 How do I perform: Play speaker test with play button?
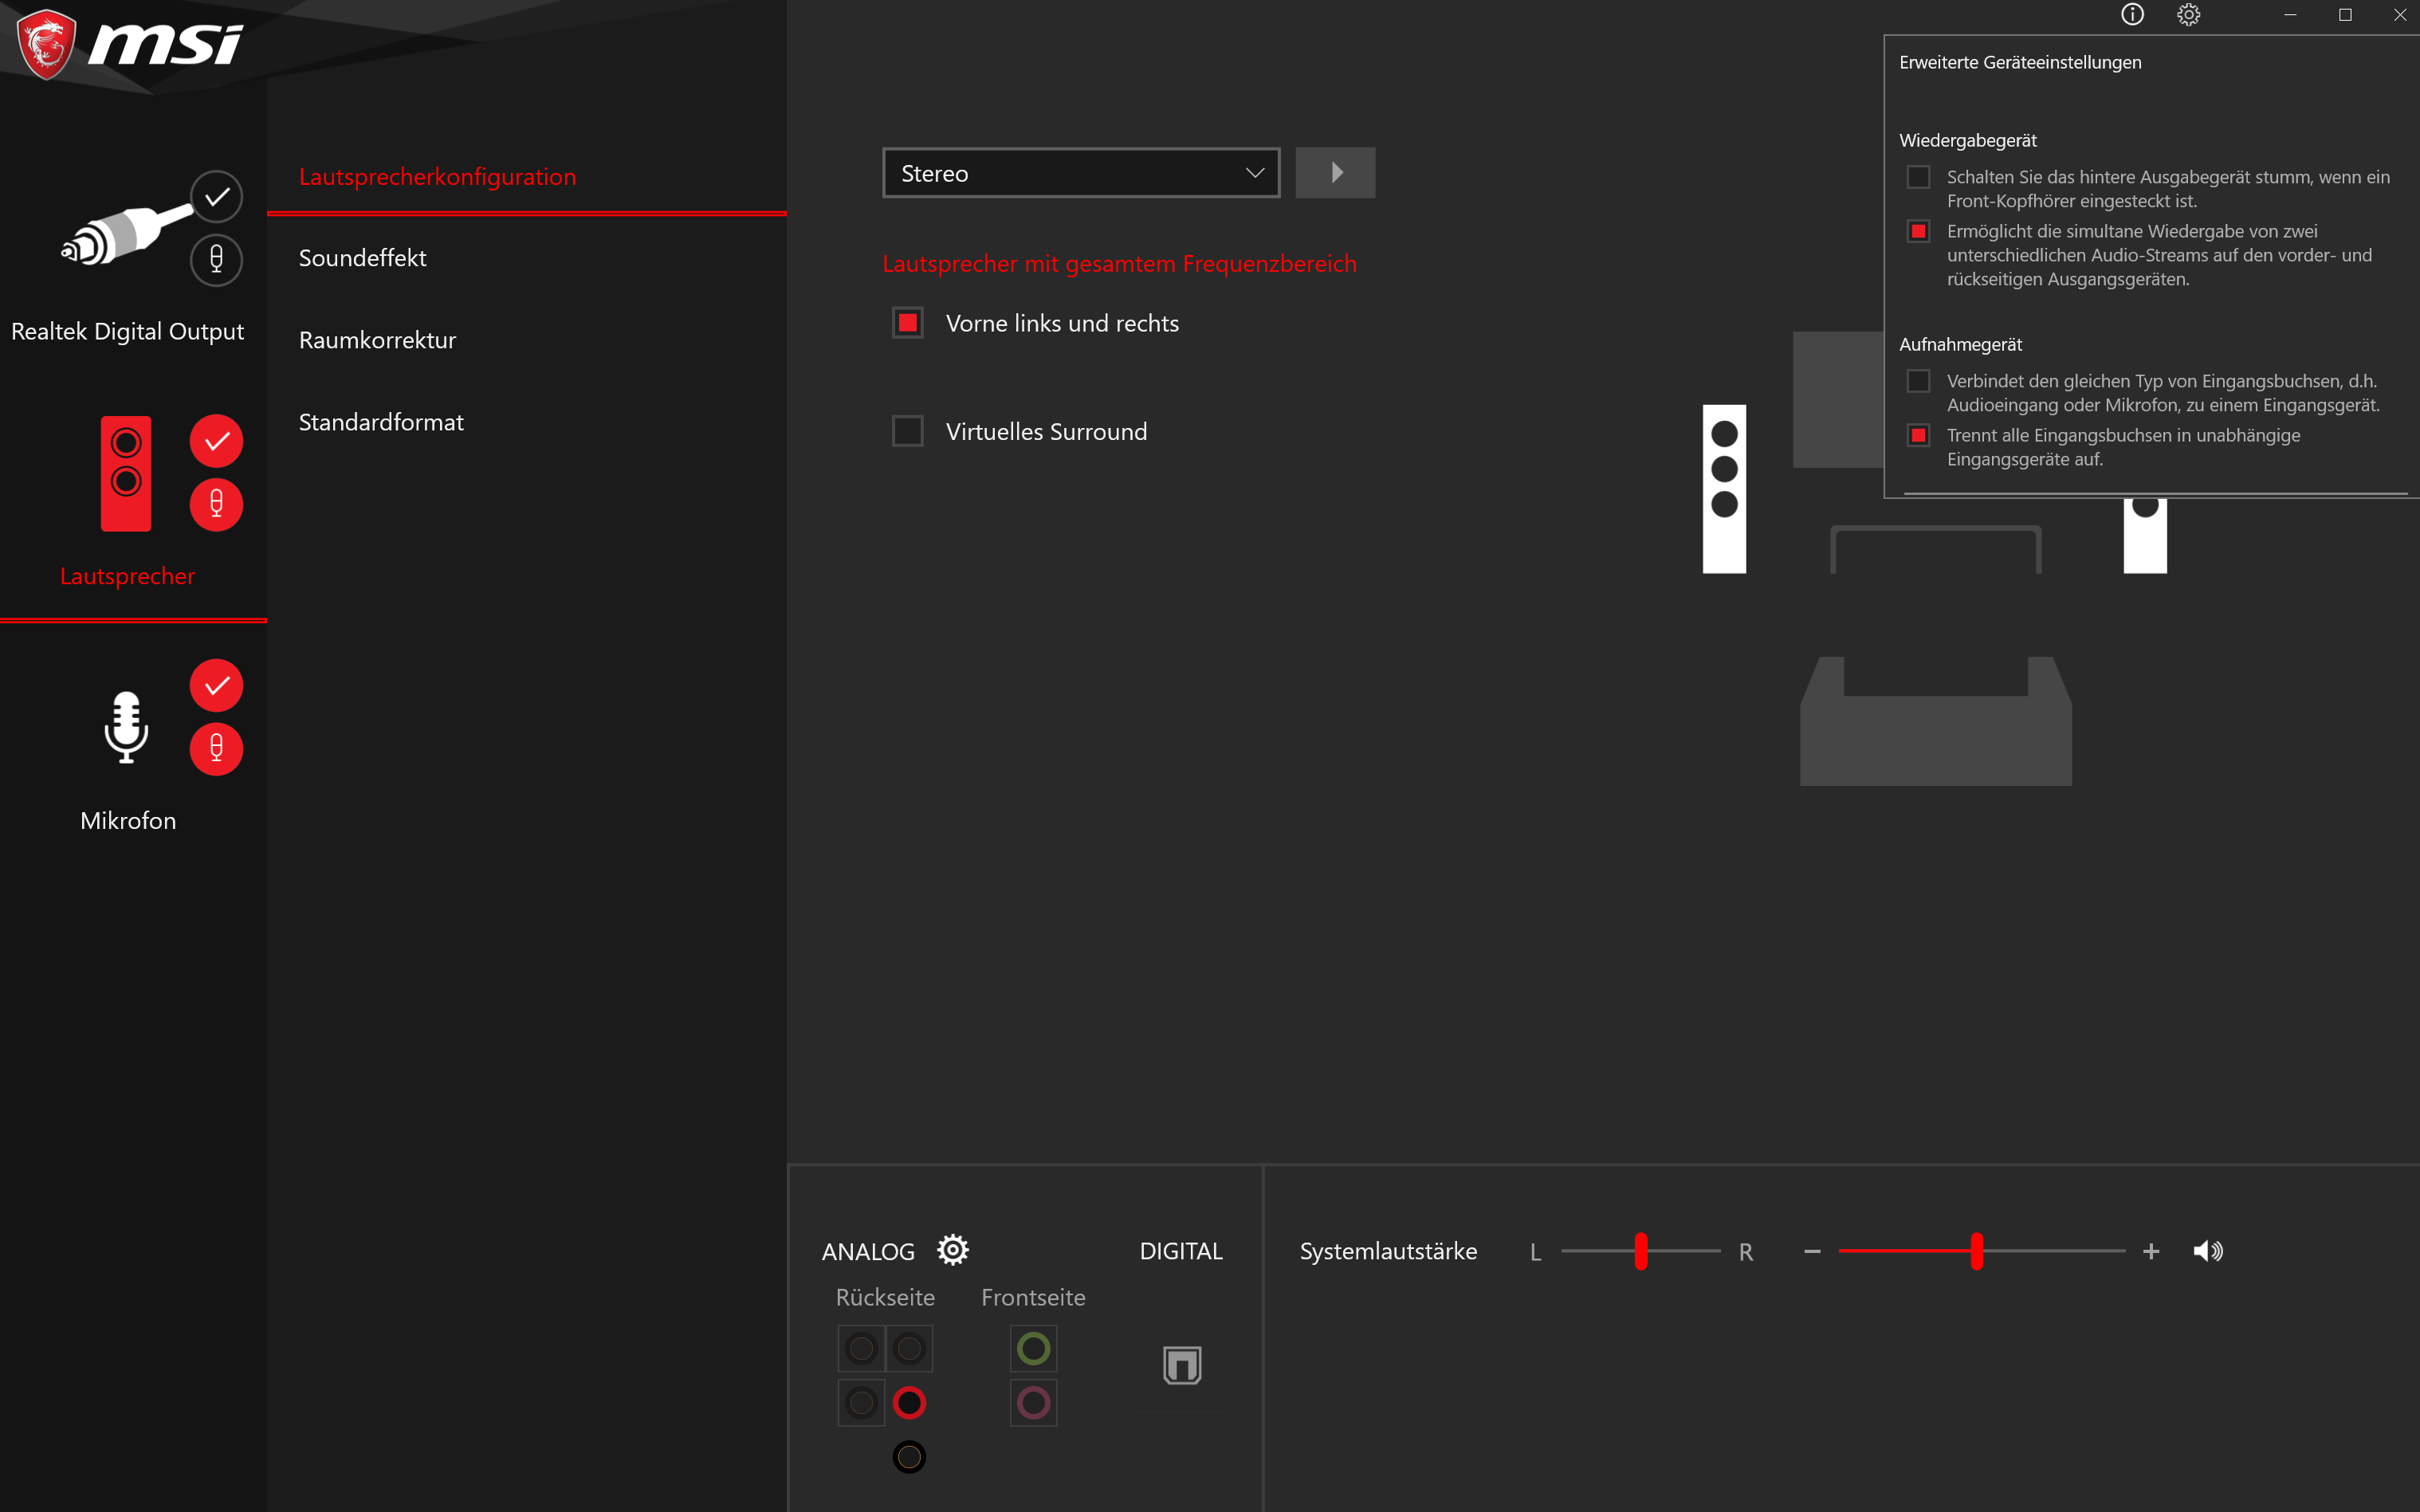pos(1335,173)
